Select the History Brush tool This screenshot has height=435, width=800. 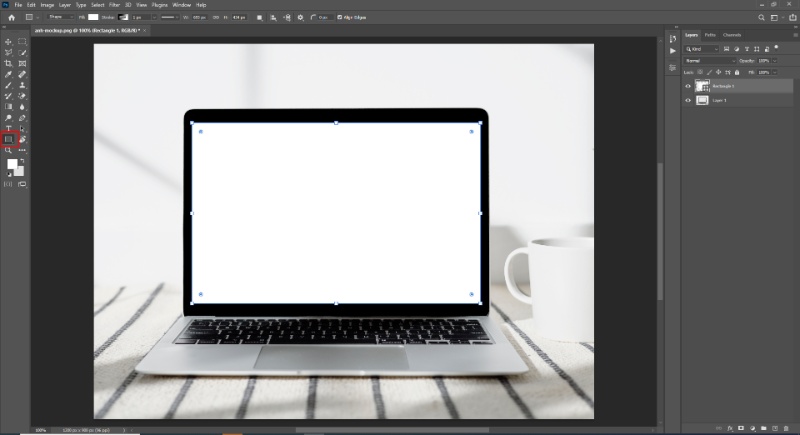coord(8,96)
